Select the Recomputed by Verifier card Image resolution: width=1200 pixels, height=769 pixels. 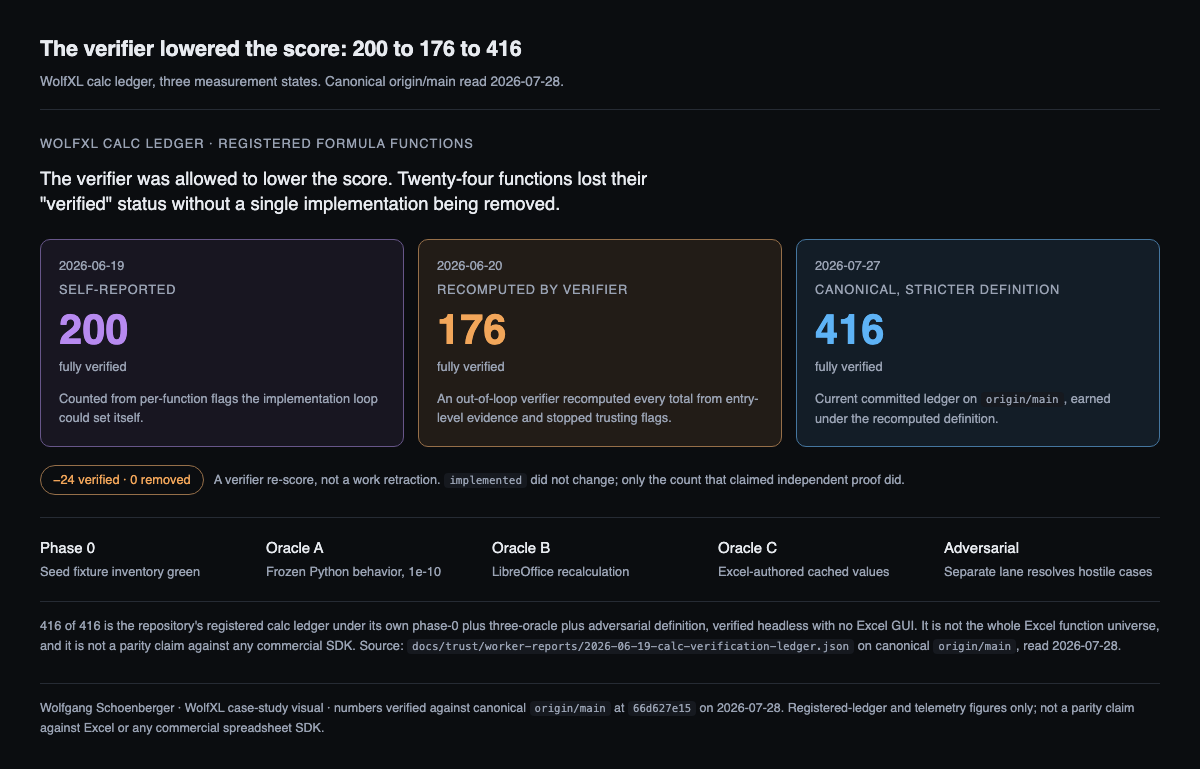point(600,343)
